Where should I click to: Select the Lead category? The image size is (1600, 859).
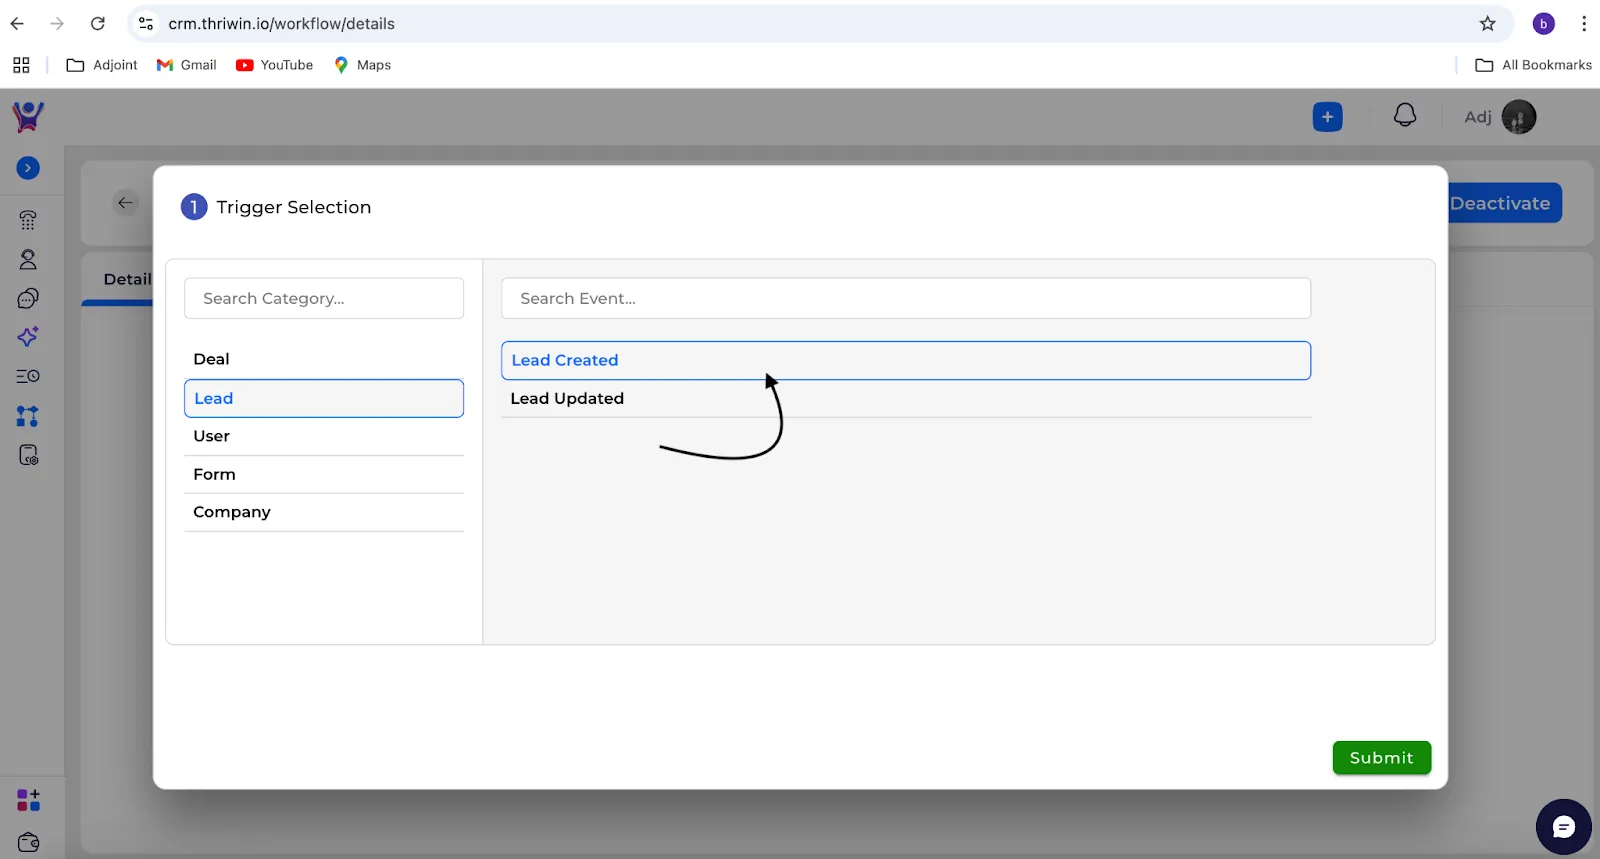[324, 398]
